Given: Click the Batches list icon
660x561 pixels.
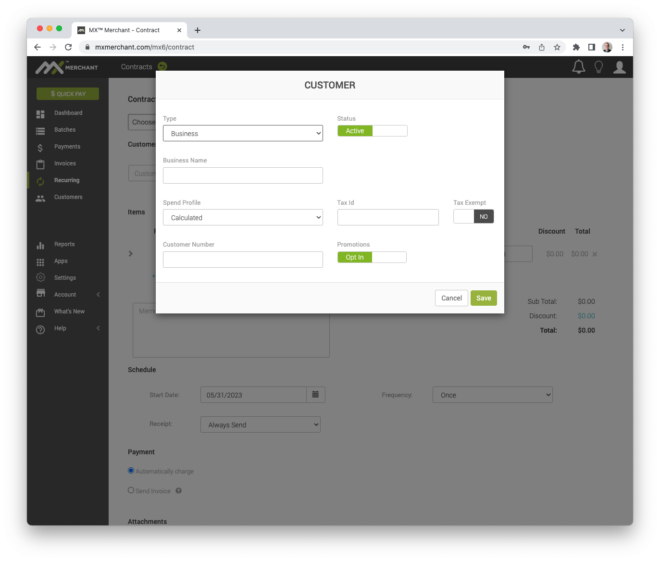Looking at the screenshot, I should pyautogui.click(x=40, y=130).
